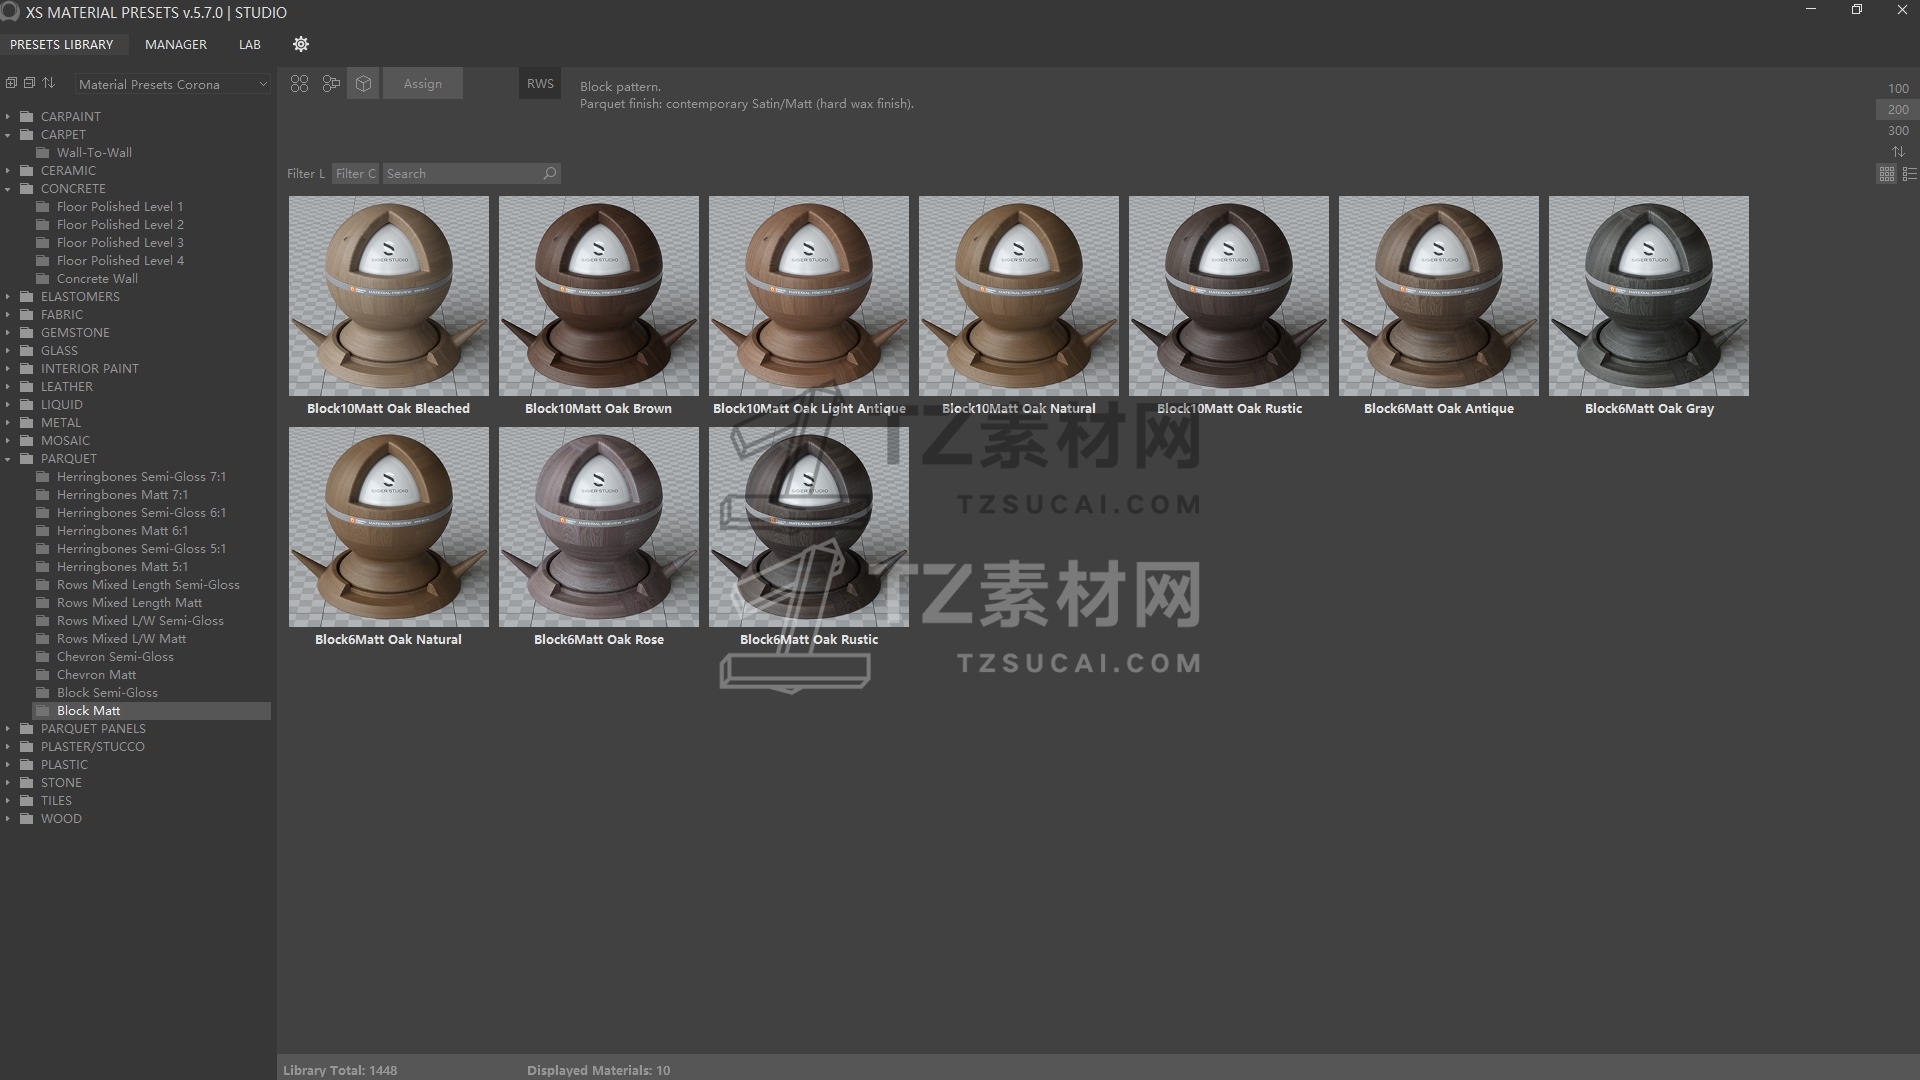
Task: Open the LAB tab
Action: click(x=249, y=44)
